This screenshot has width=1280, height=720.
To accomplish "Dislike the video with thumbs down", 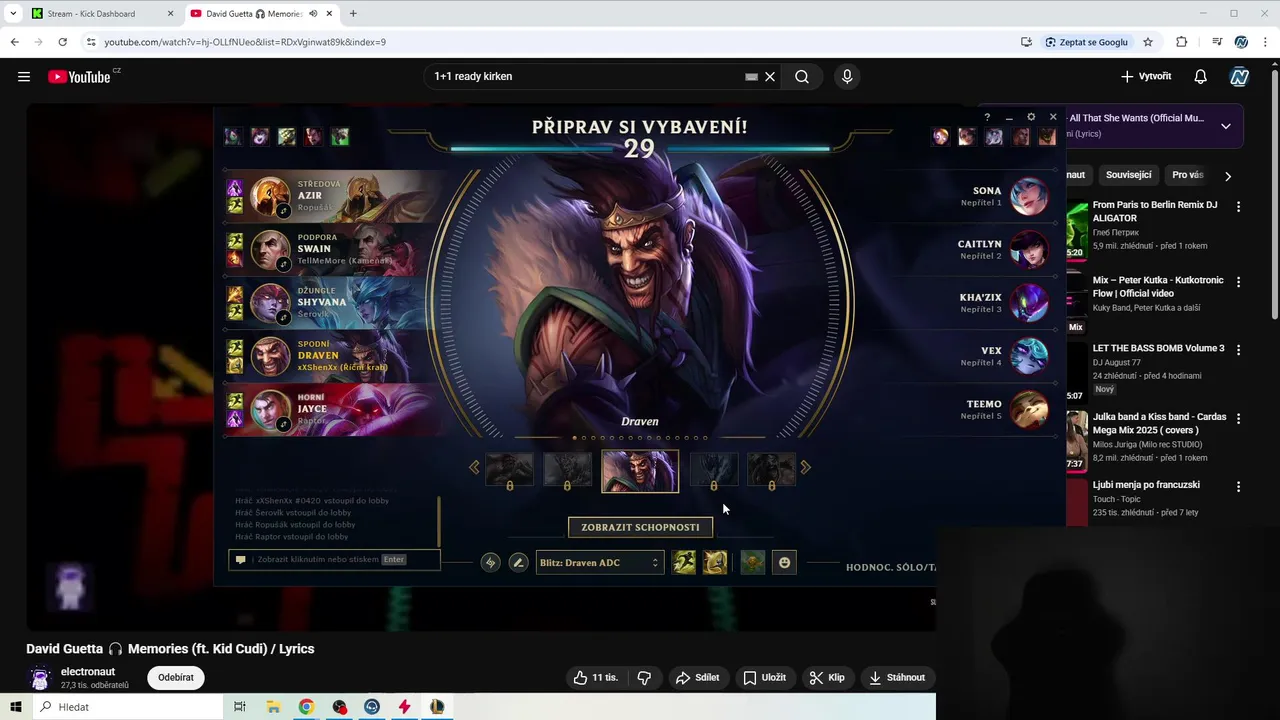I will (644, 678).
